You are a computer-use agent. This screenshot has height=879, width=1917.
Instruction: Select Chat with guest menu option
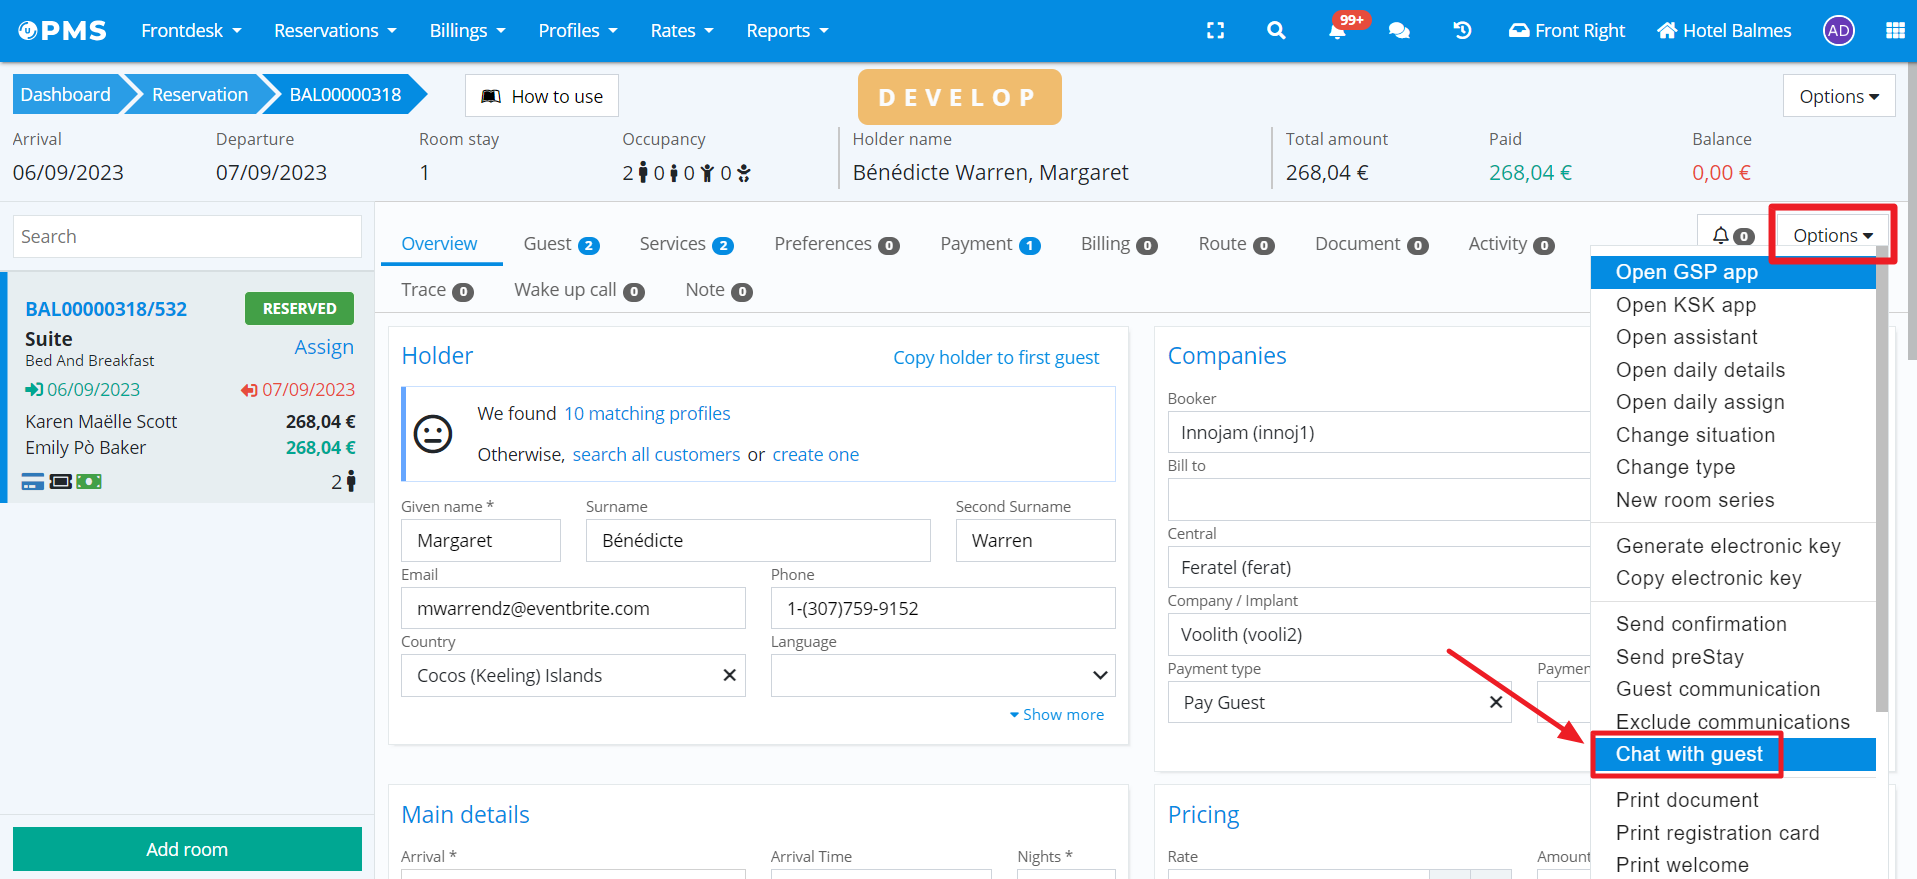tap(1688, 755)
